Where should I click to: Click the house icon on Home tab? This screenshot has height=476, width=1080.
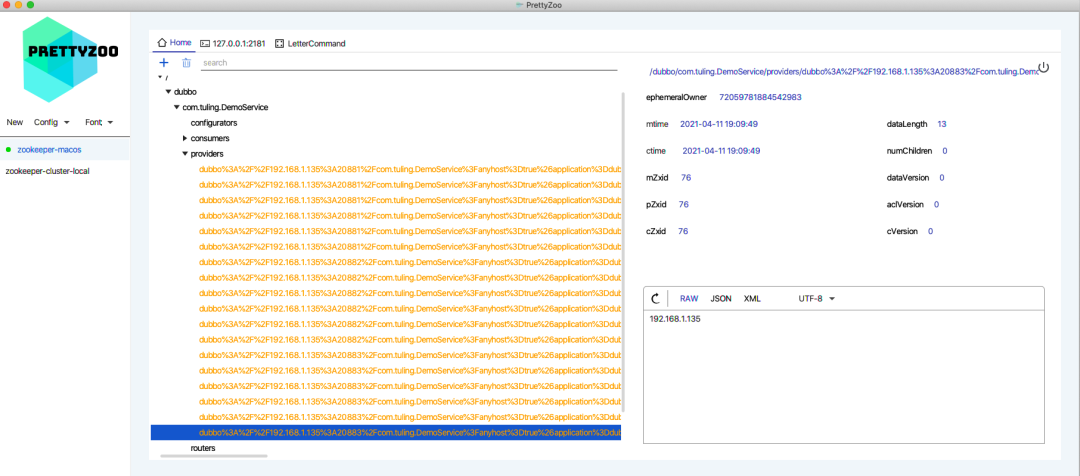pos(163,42)
